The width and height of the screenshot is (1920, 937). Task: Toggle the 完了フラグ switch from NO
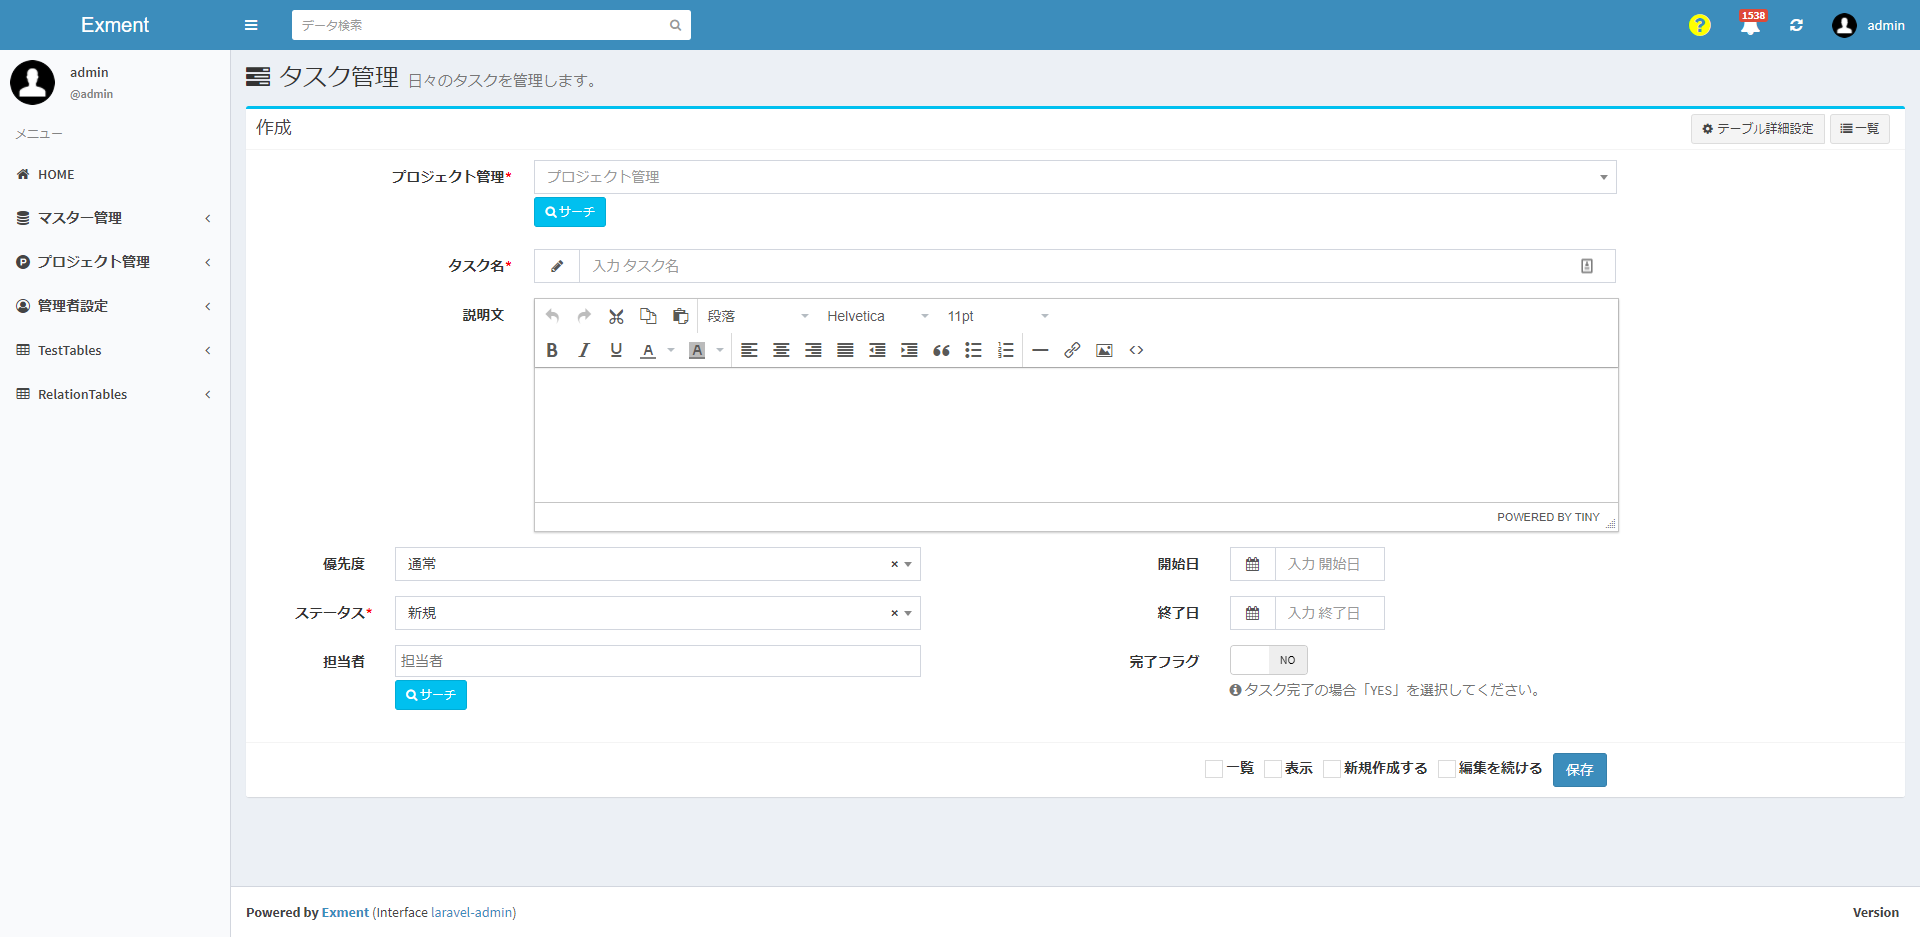pyautogui.click(x=1268, y=660)
